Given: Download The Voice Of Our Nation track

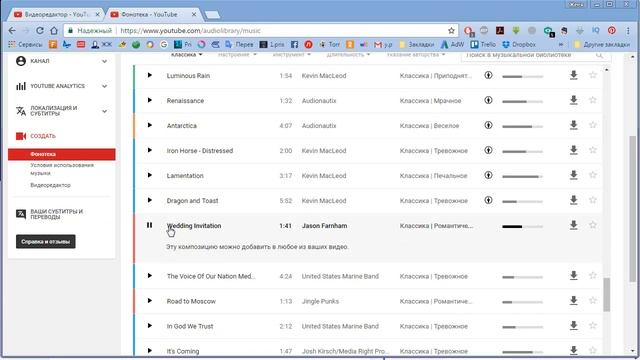Looking at the screenshot, I should click(573, 276).
